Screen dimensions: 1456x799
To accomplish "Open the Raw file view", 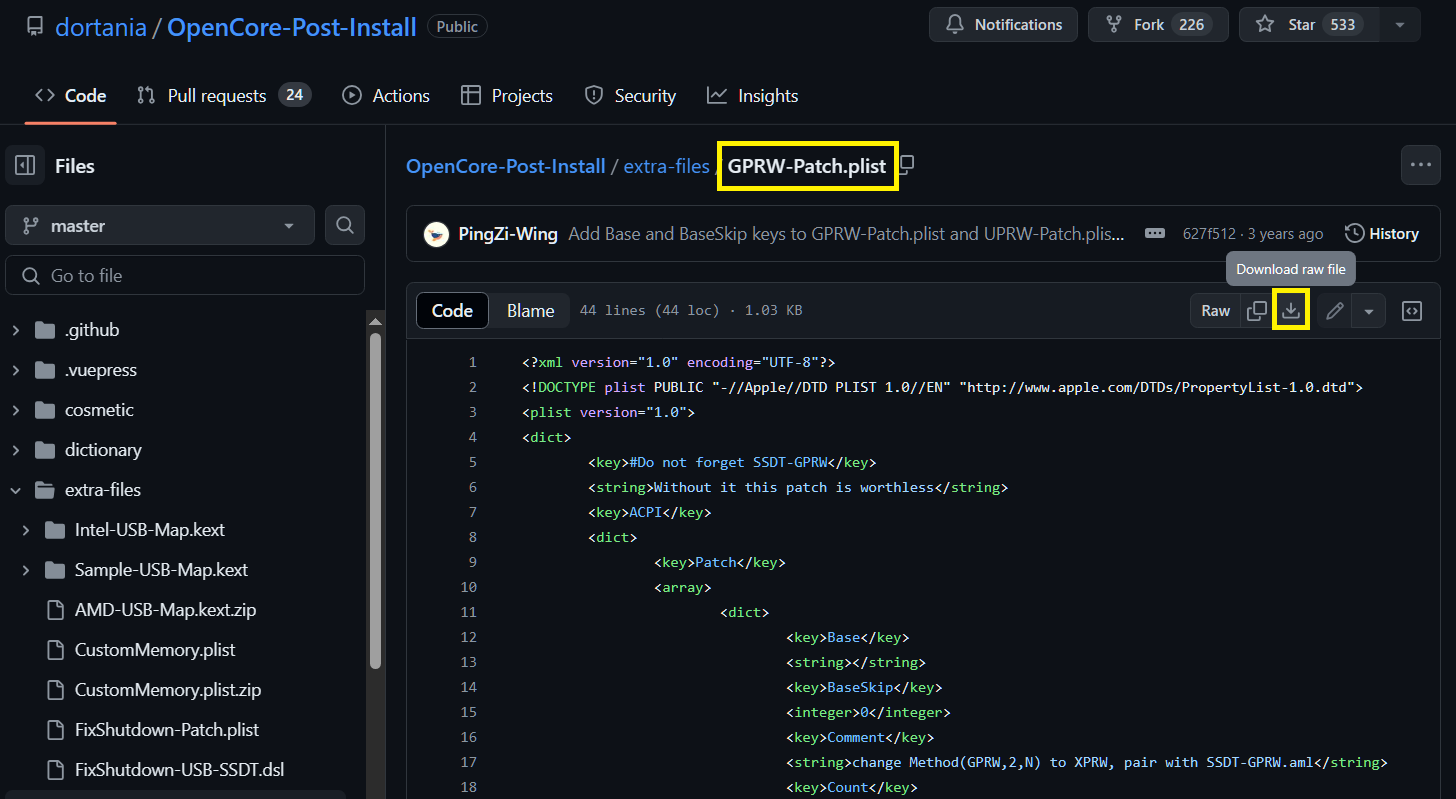I will [x=1215, y=311].
